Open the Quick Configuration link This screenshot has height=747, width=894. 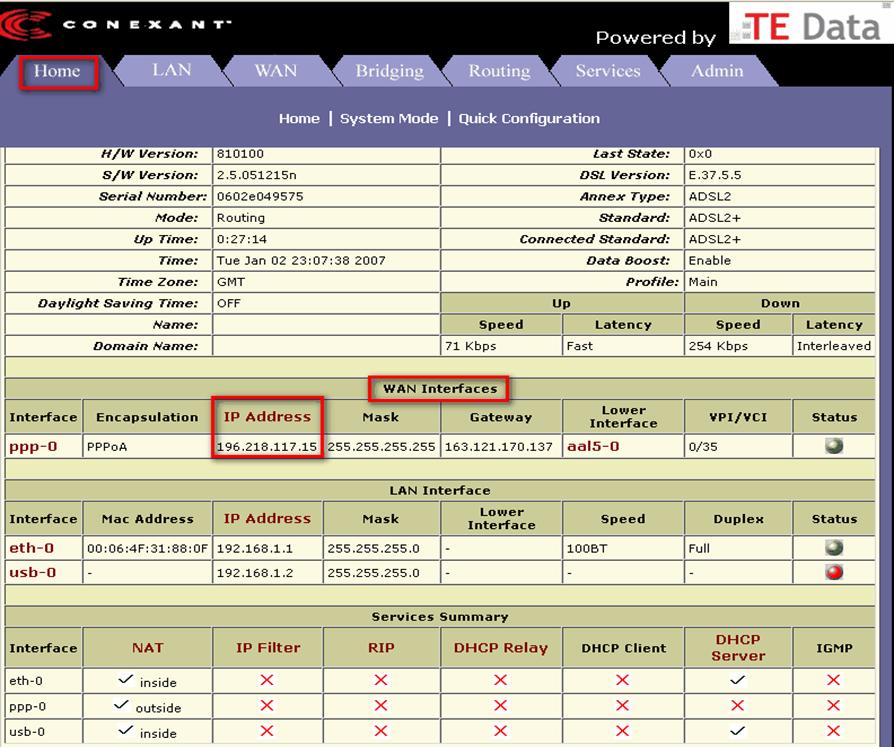tap(529, 118)
